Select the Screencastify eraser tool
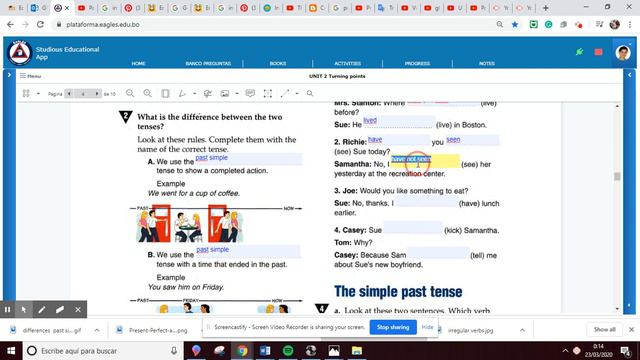640x360 pixels. point(60,309)
